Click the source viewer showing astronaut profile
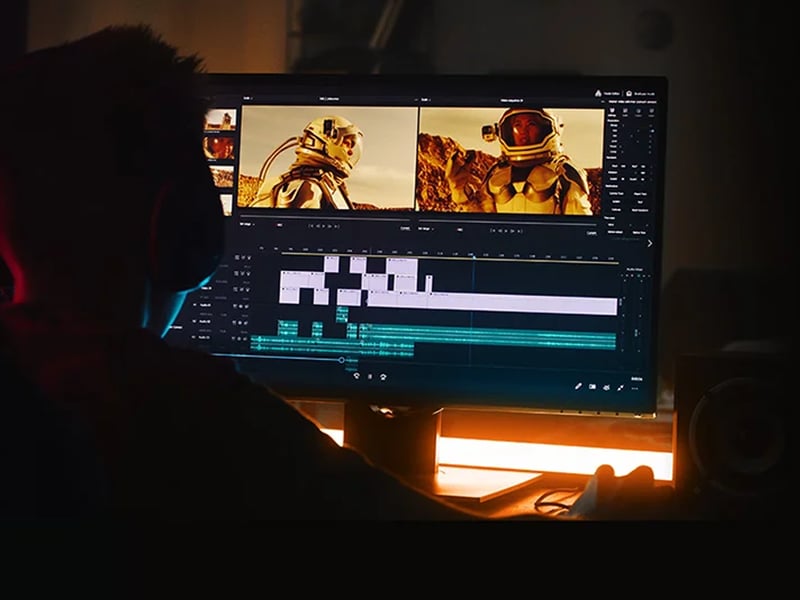The height and width of the screenshot is (600, 800). pos(329,158)
